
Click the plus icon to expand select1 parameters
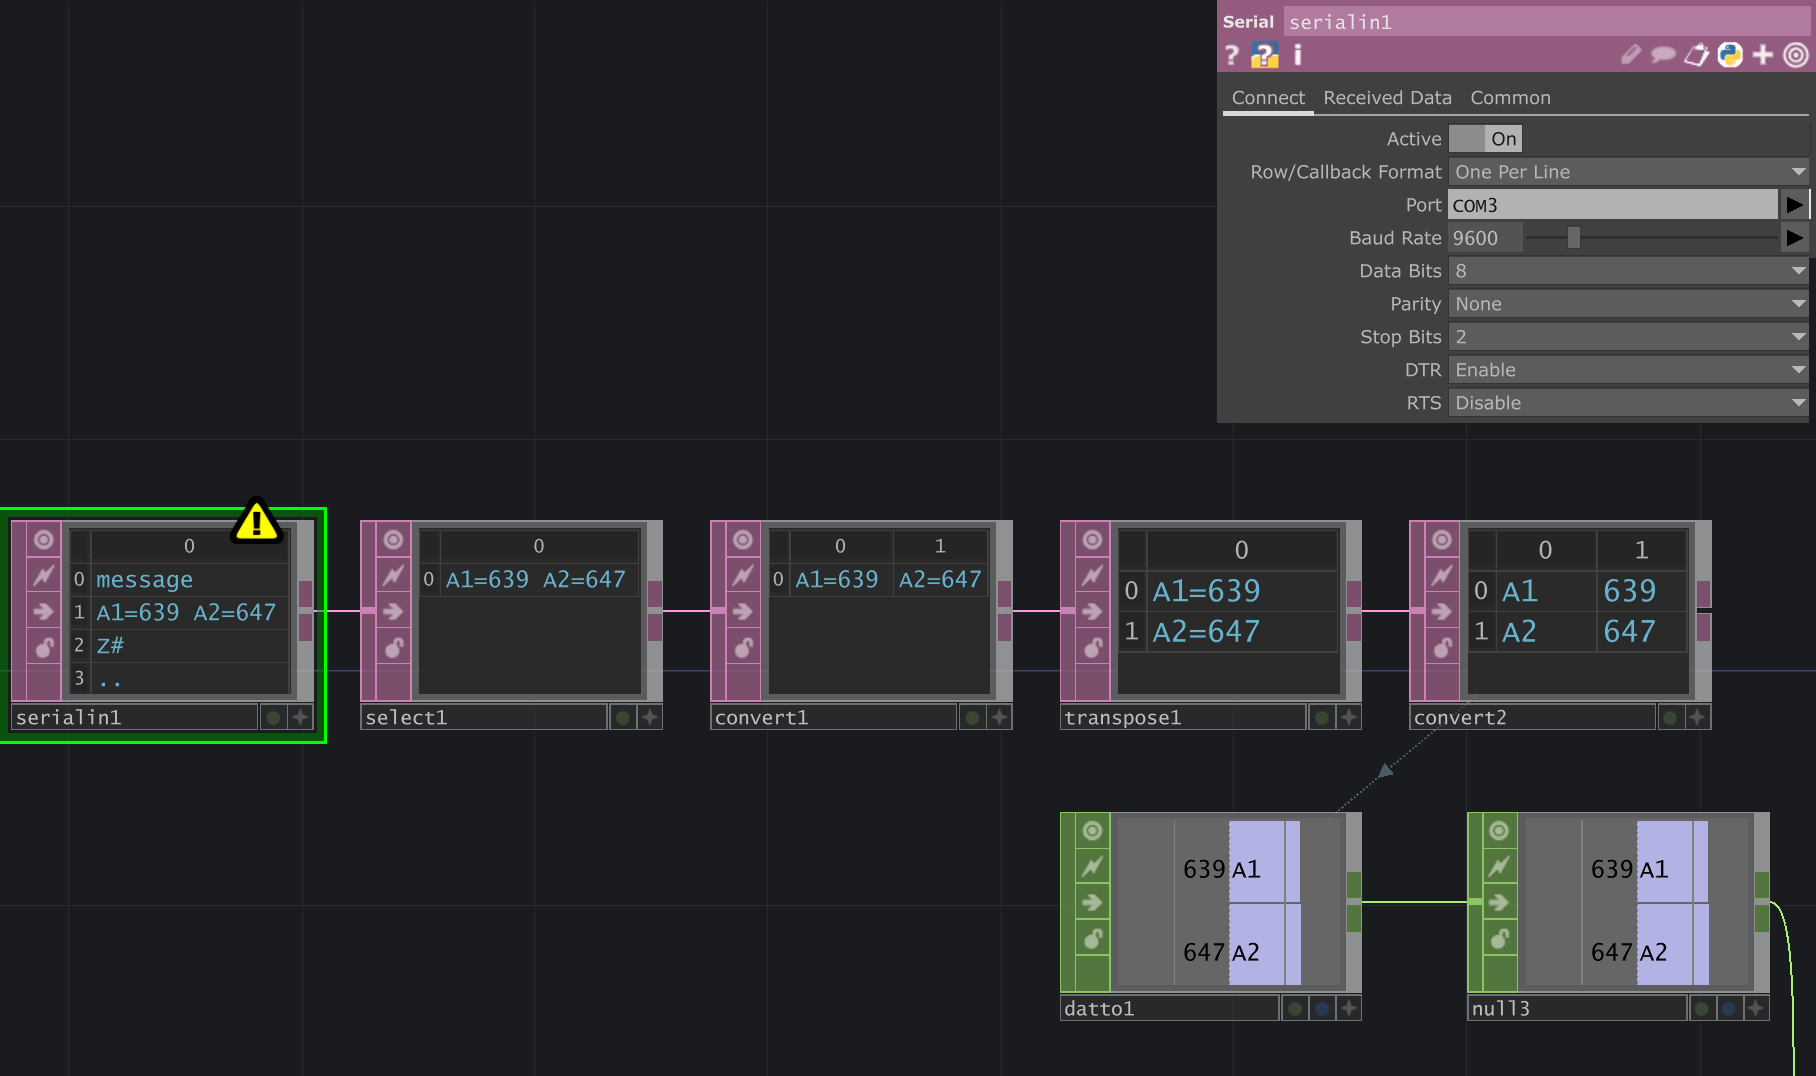click(649, 716)
